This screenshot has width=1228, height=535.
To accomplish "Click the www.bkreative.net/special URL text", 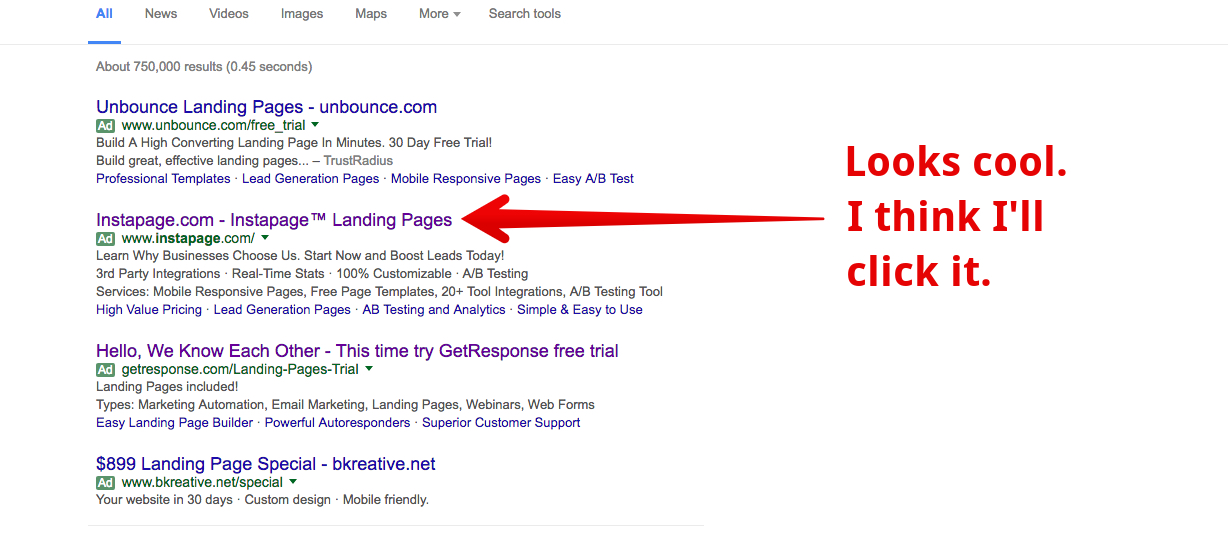I will point(202,483).
